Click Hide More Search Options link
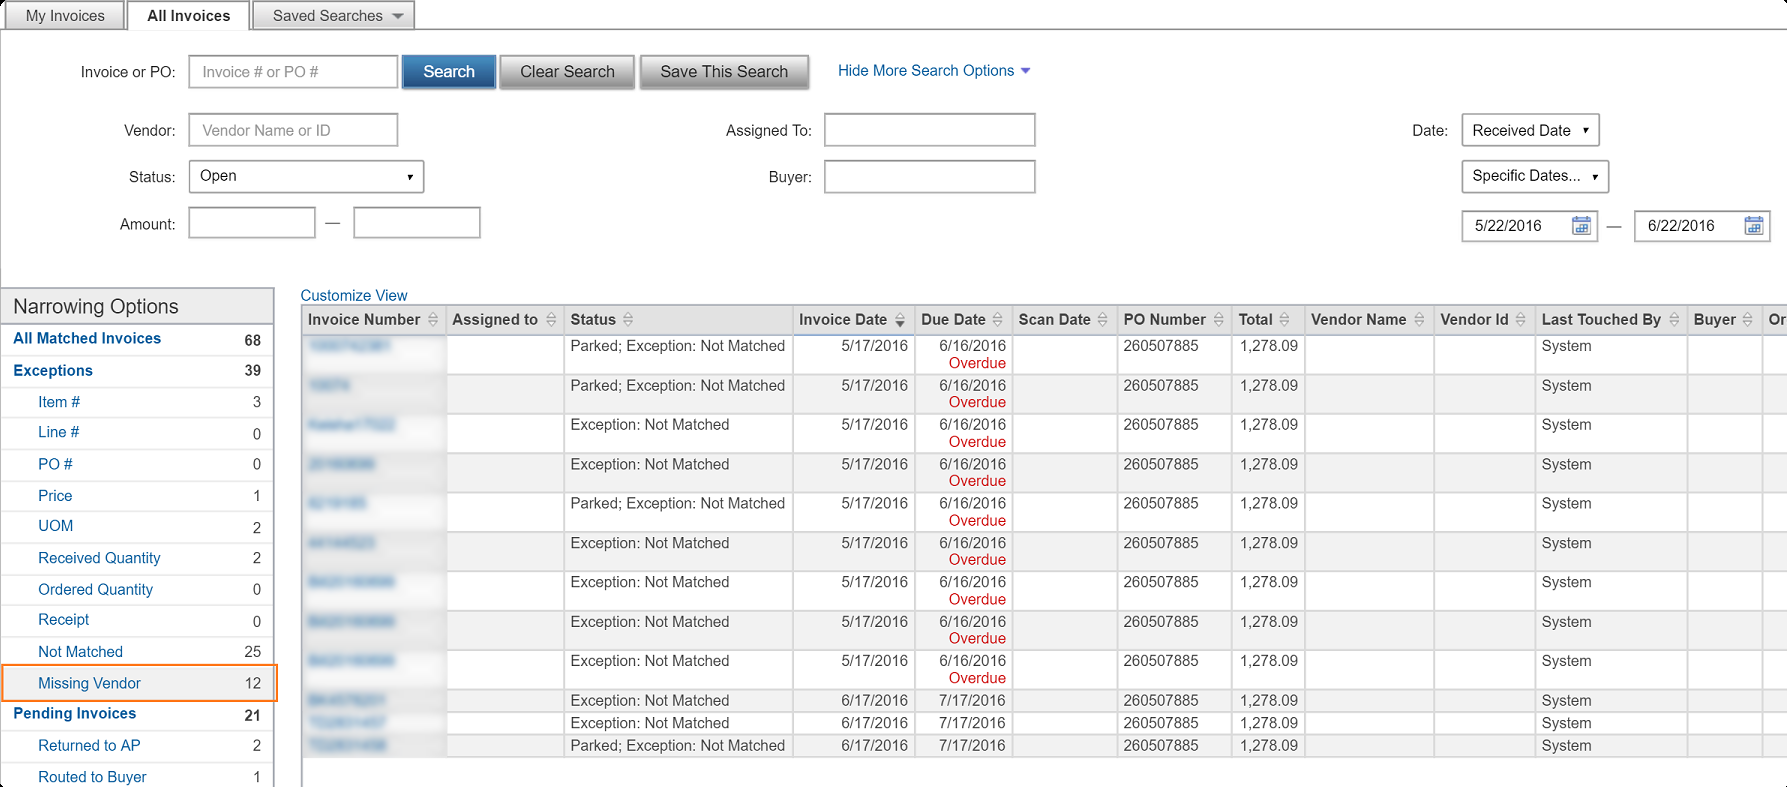Viewport: 1787px width, 787px height. click(933, 71)
